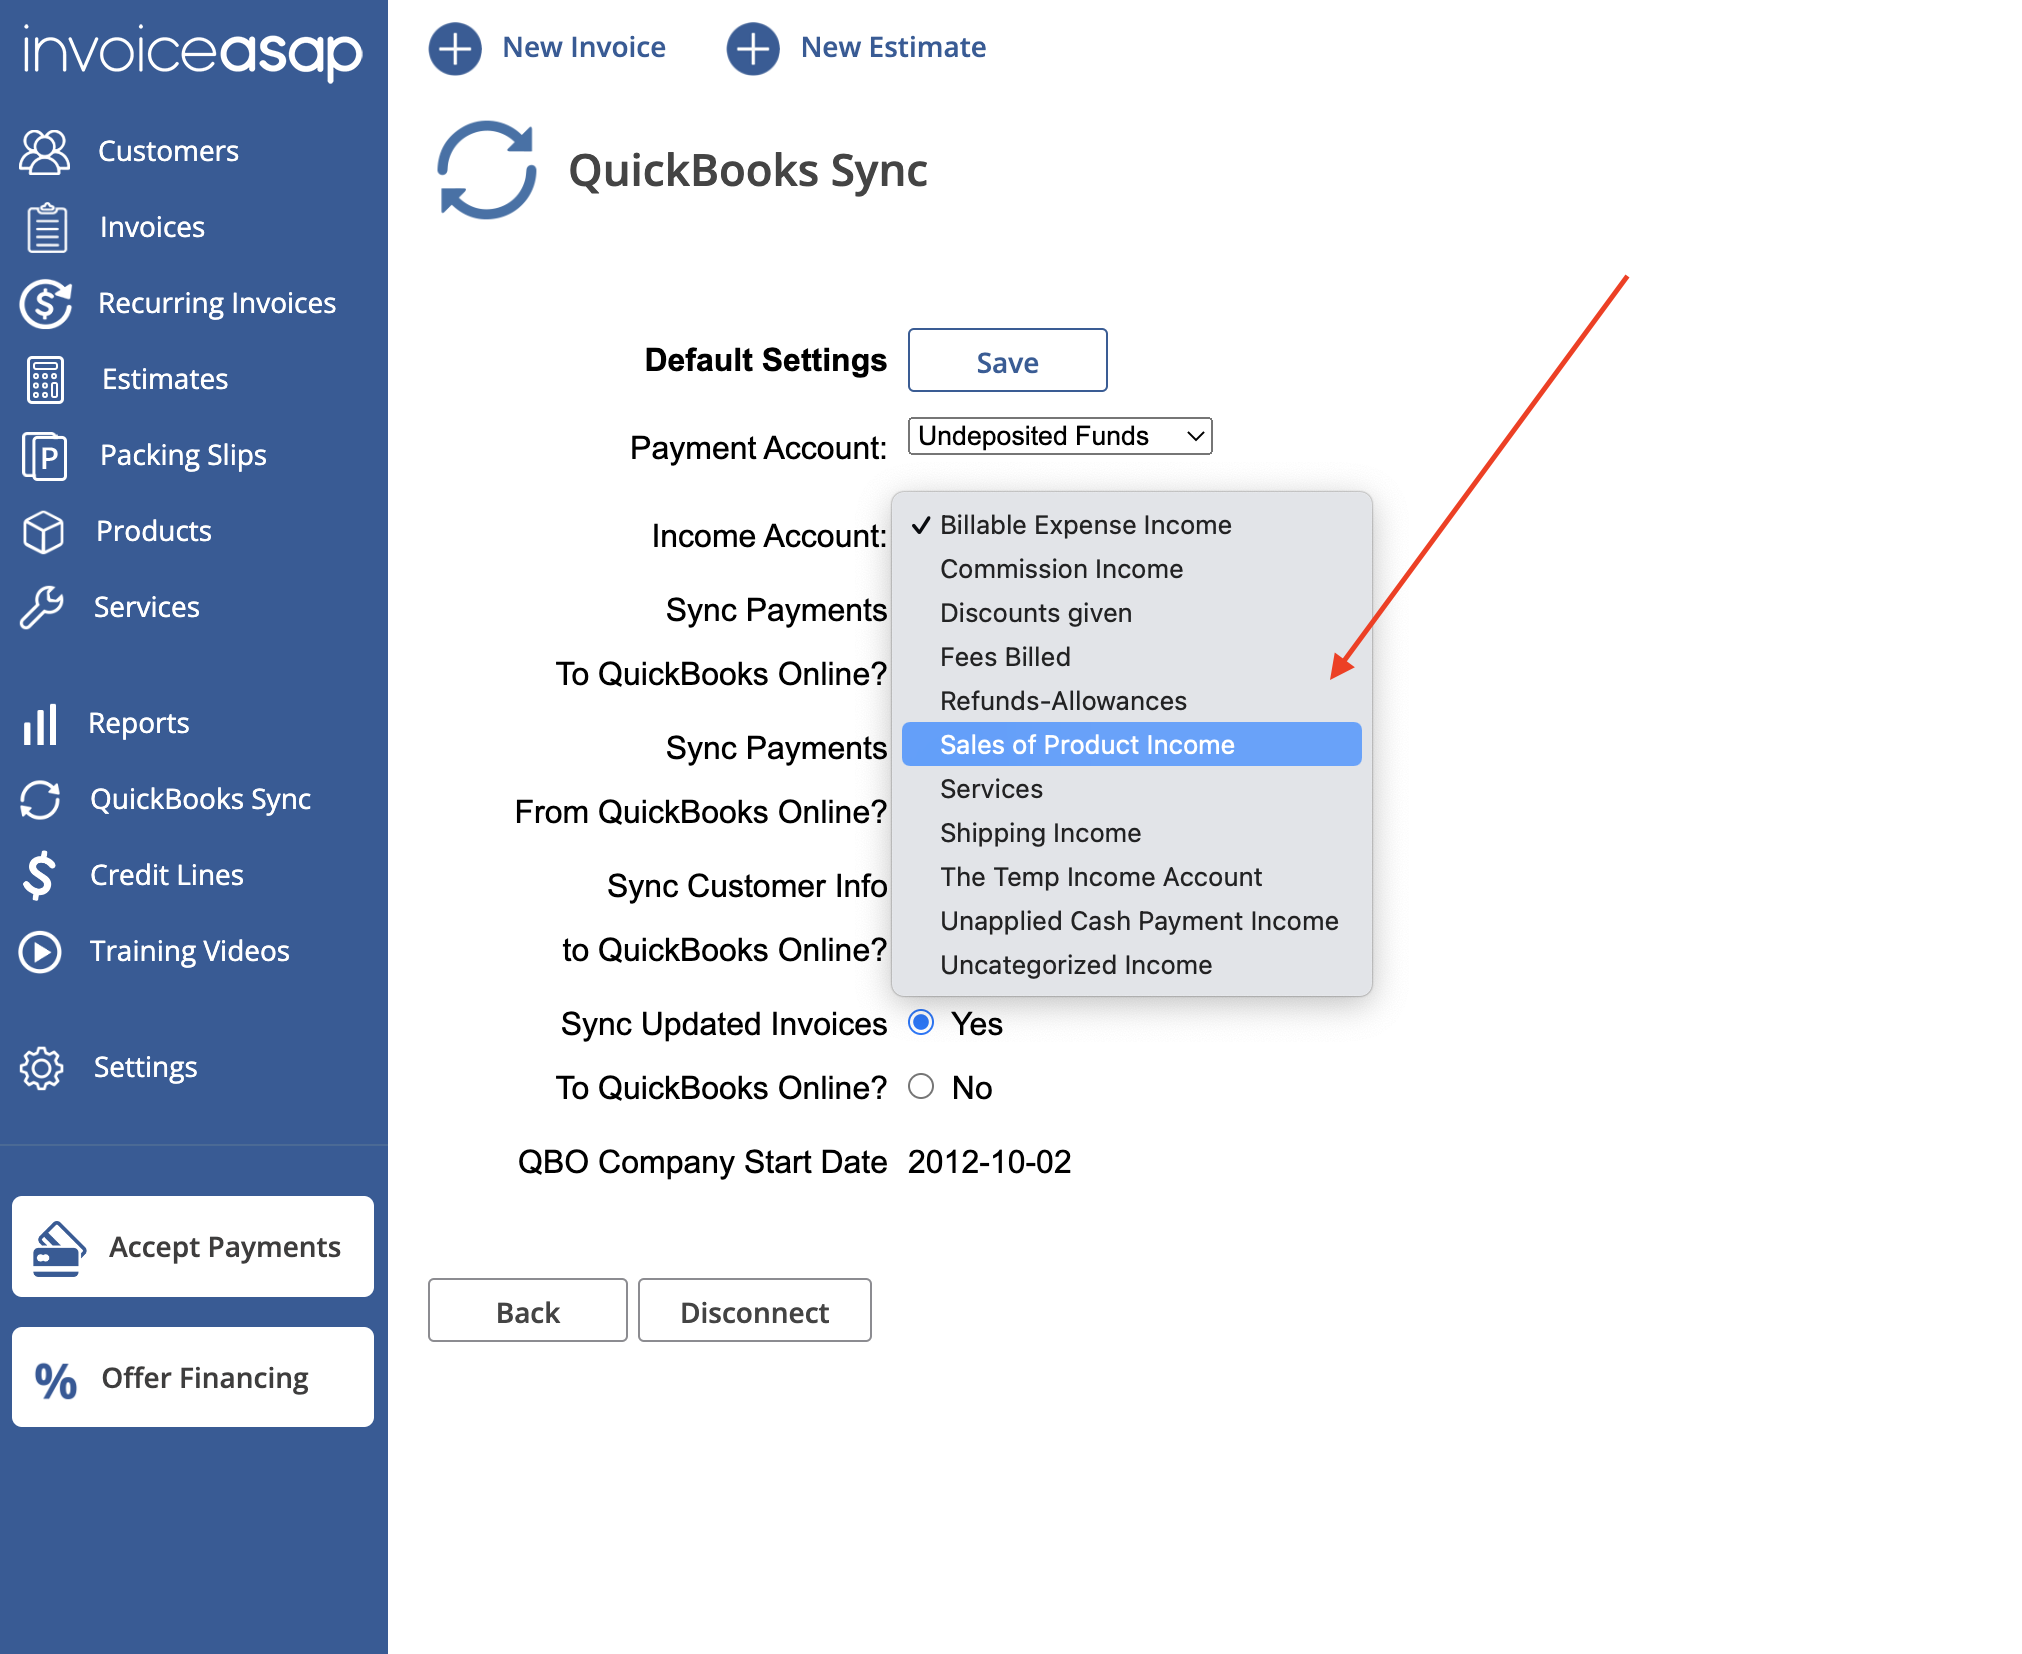The height and width of the screenshot is (1654, 2022).
Task: Click the New Estimate plus icon
Action: (753, 48)
